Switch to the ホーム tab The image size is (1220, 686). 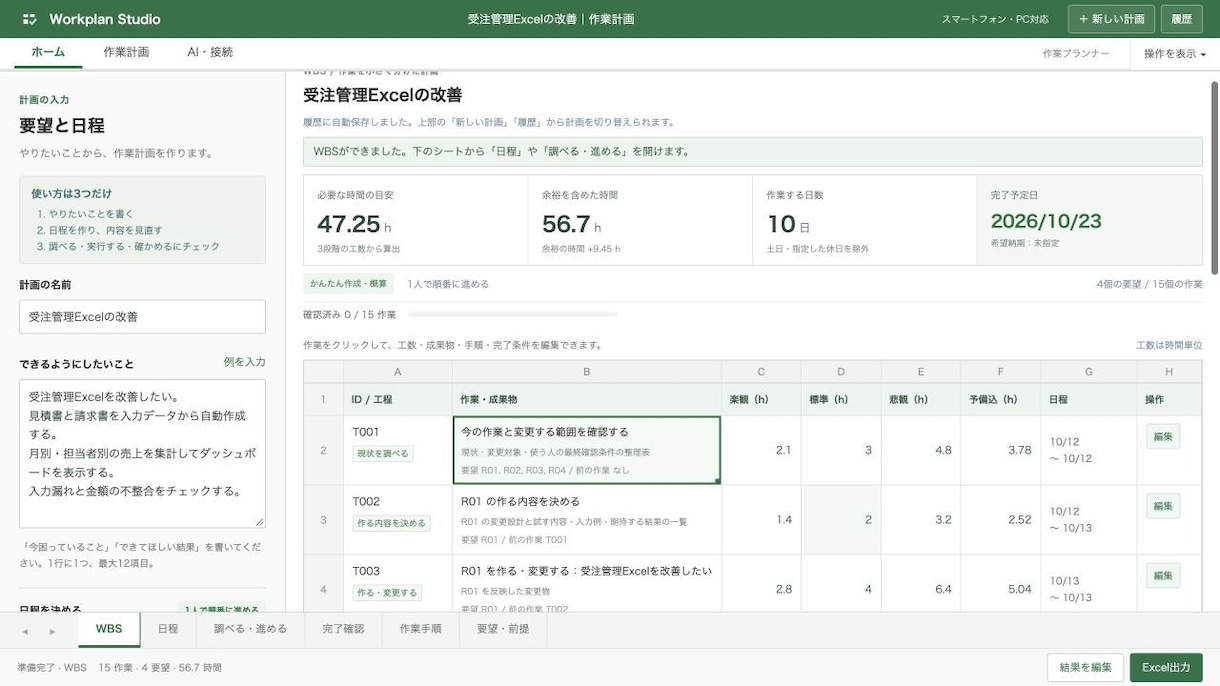click(48, 52)
